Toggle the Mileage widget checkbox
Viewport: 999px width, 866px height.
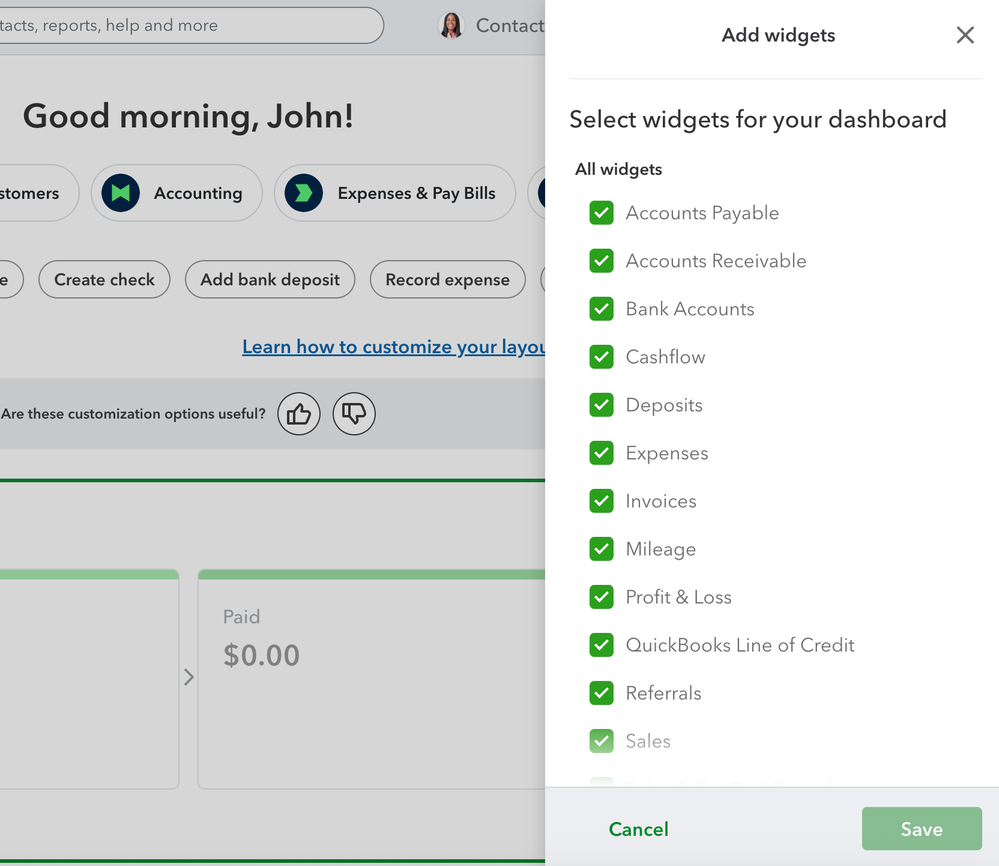(601, 549)
